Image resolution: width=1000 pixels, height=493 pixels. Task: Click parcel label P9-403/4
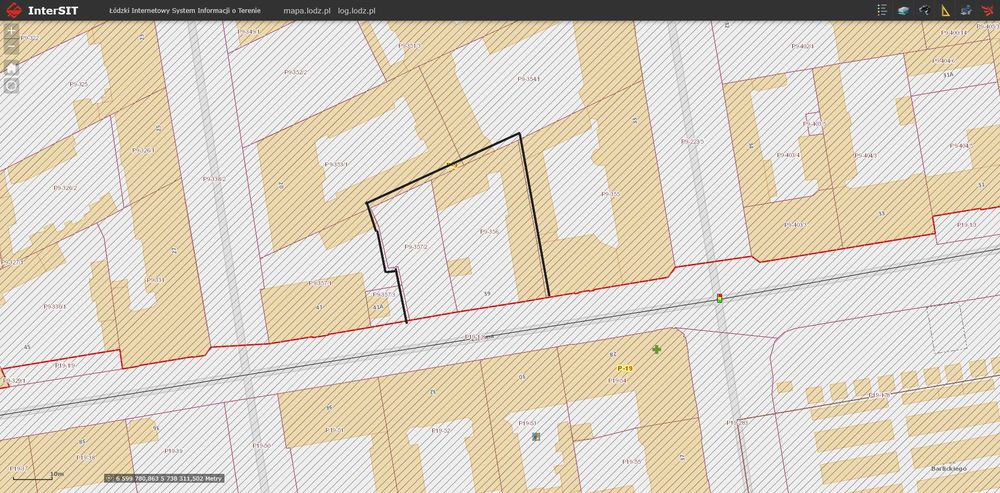coord(788,155)
